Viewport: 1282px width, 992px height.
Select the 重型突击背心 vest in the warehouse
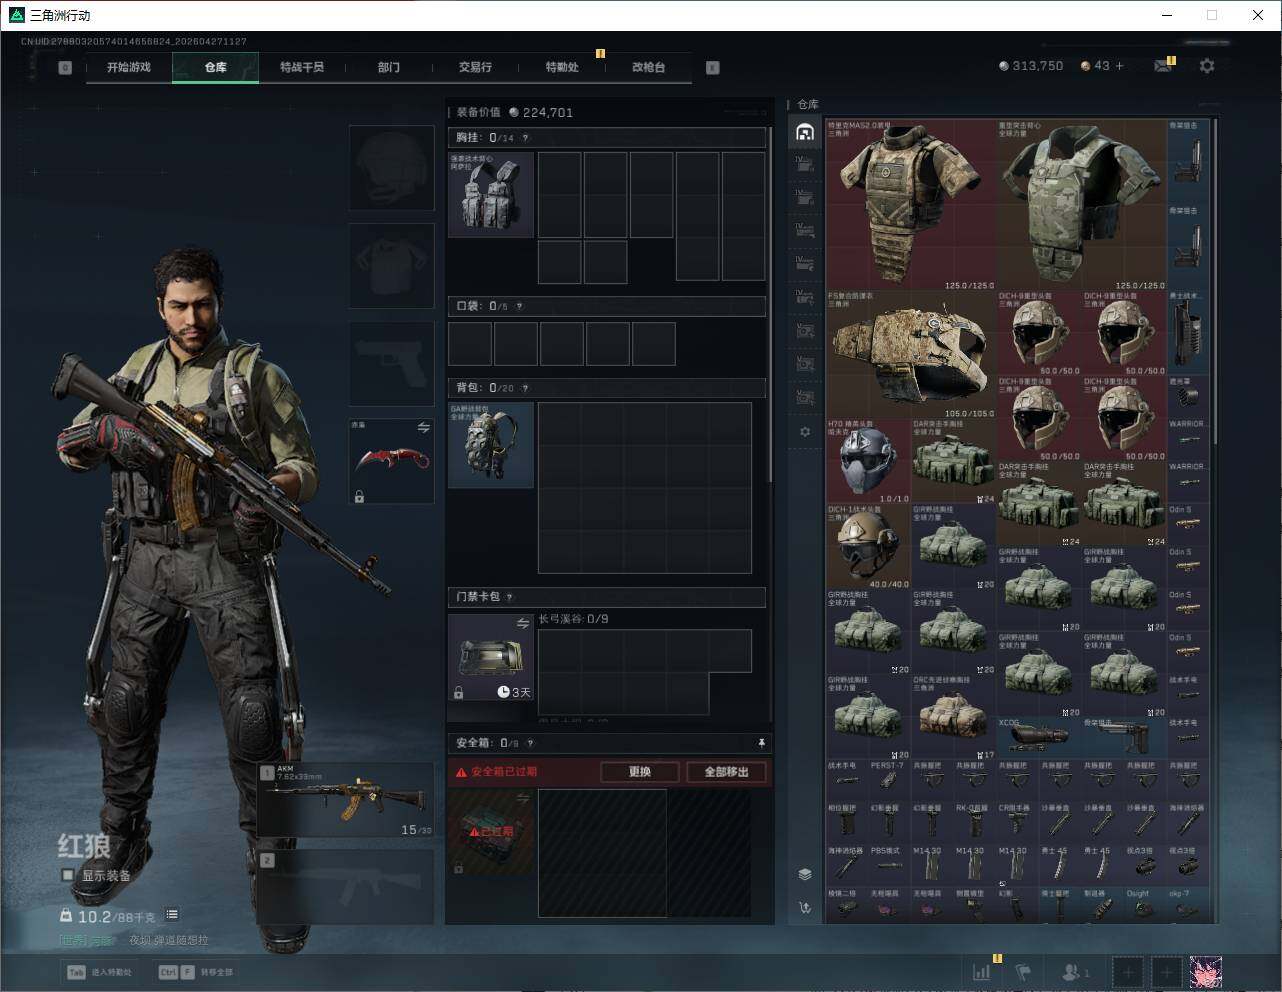click(1081, 205)
